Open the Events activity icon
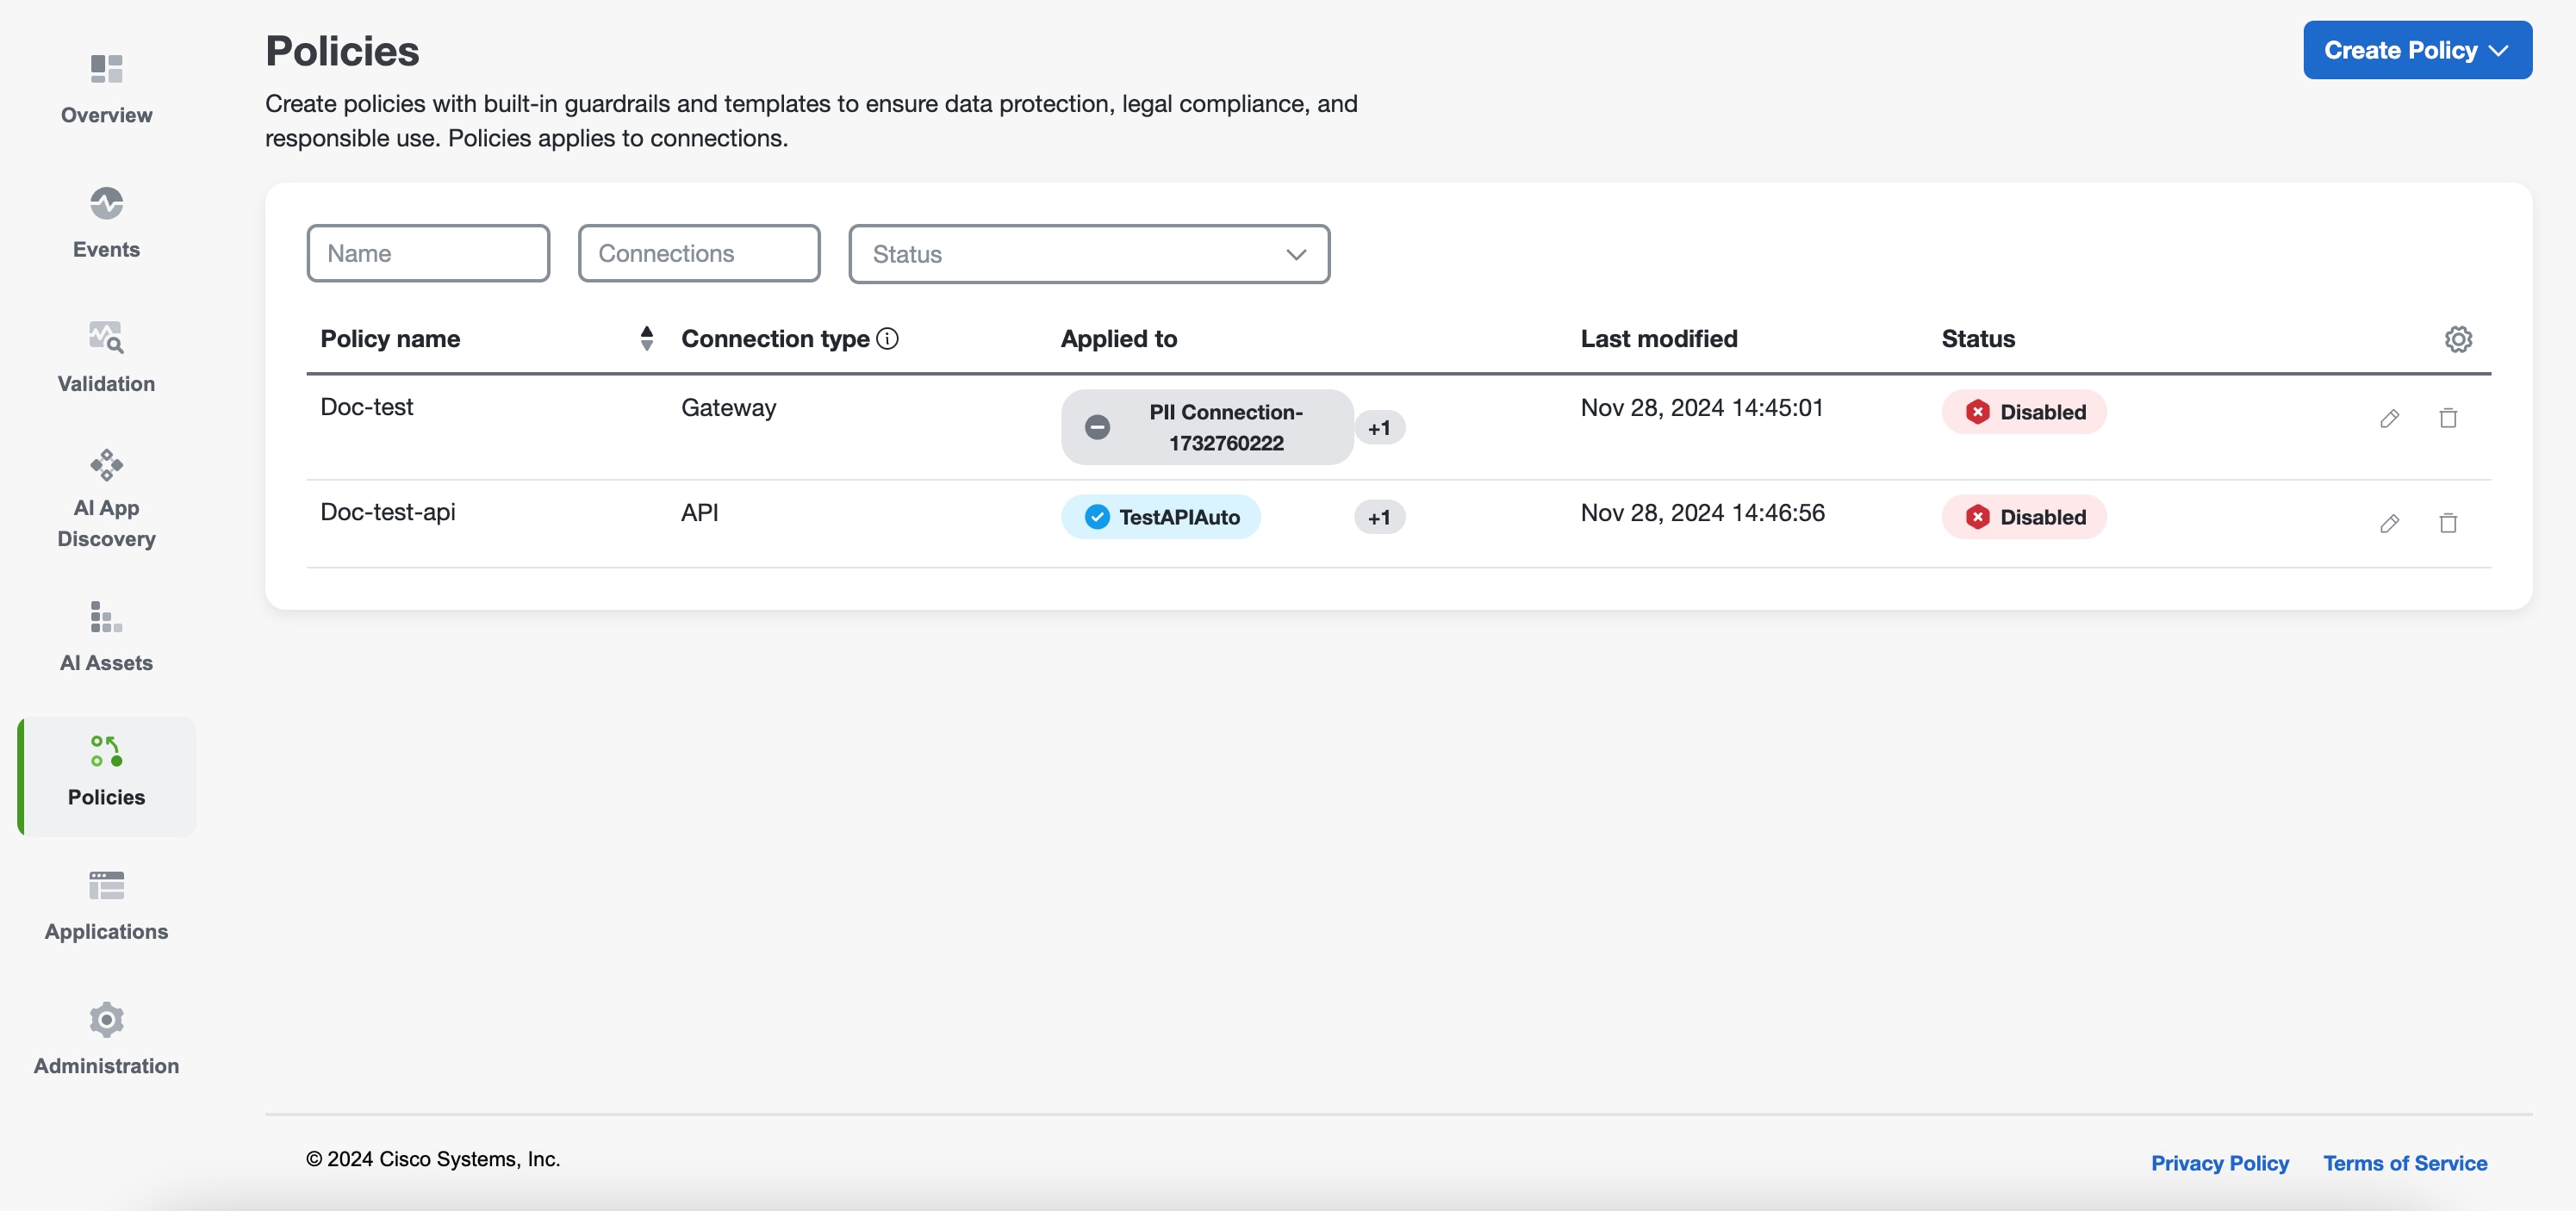Screen dimensions: 2576x1211 pyautogui.click(x=106, y=203)
